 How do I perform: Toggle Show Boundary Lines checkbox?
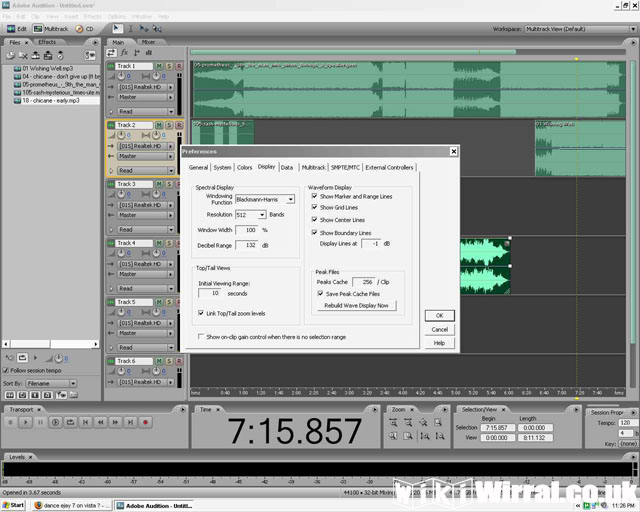click(x=315, y=232)
